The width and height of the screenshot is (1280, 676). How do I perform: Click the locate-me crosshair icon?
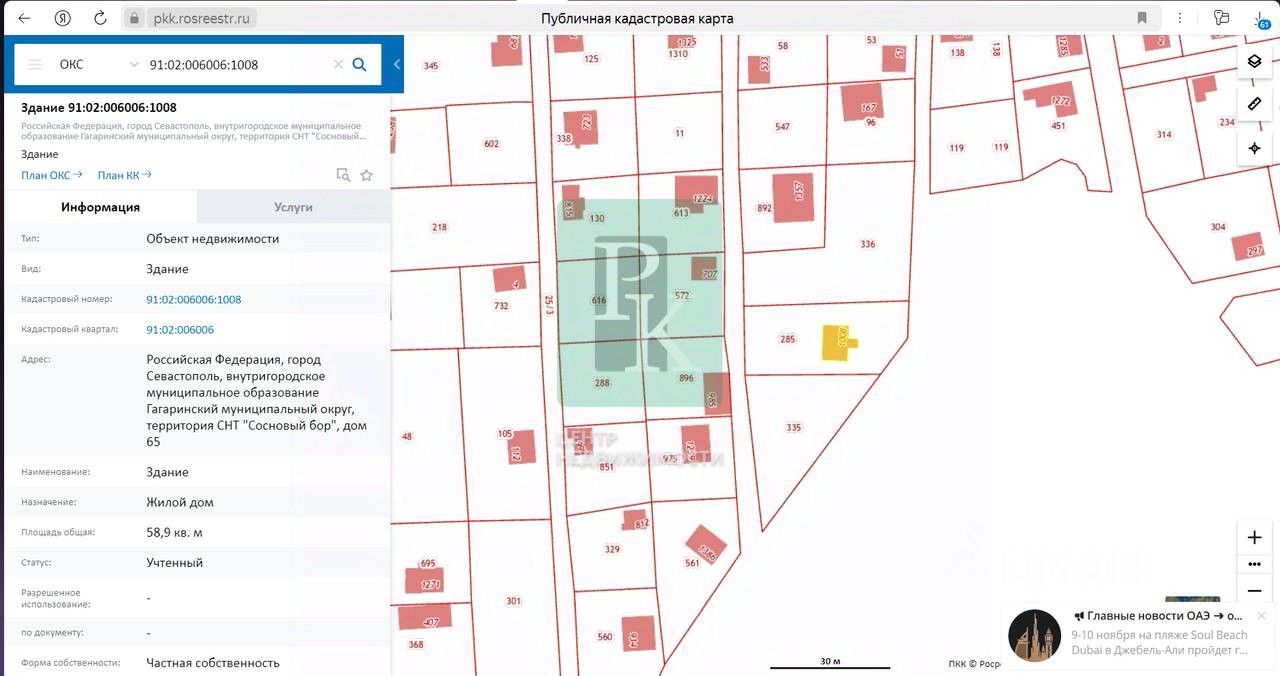[1254, 148]
